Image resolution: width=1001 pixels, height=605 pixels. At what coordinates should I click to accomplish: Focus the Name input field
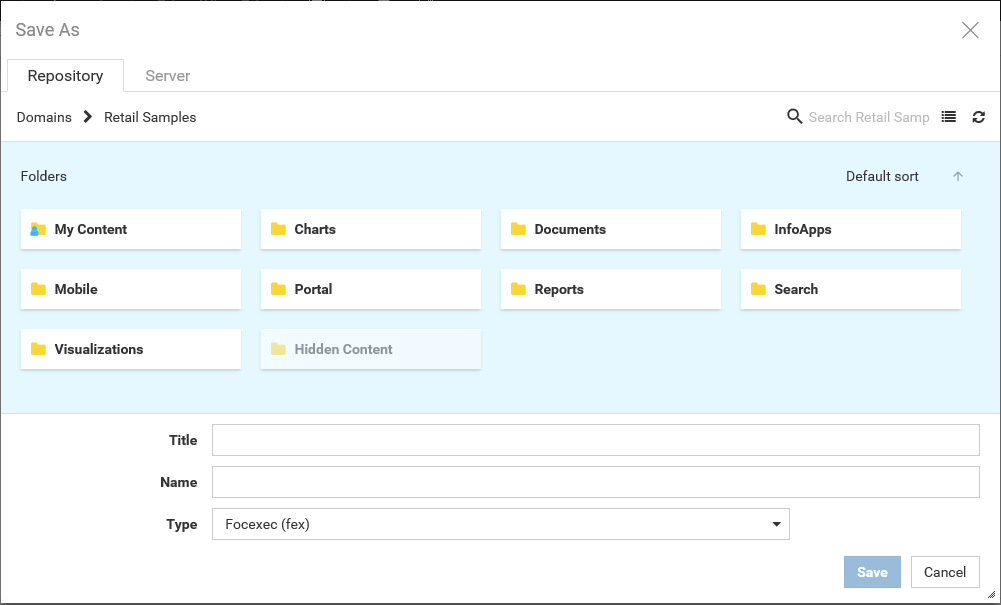pyautogui.click(x=596, y=482)
